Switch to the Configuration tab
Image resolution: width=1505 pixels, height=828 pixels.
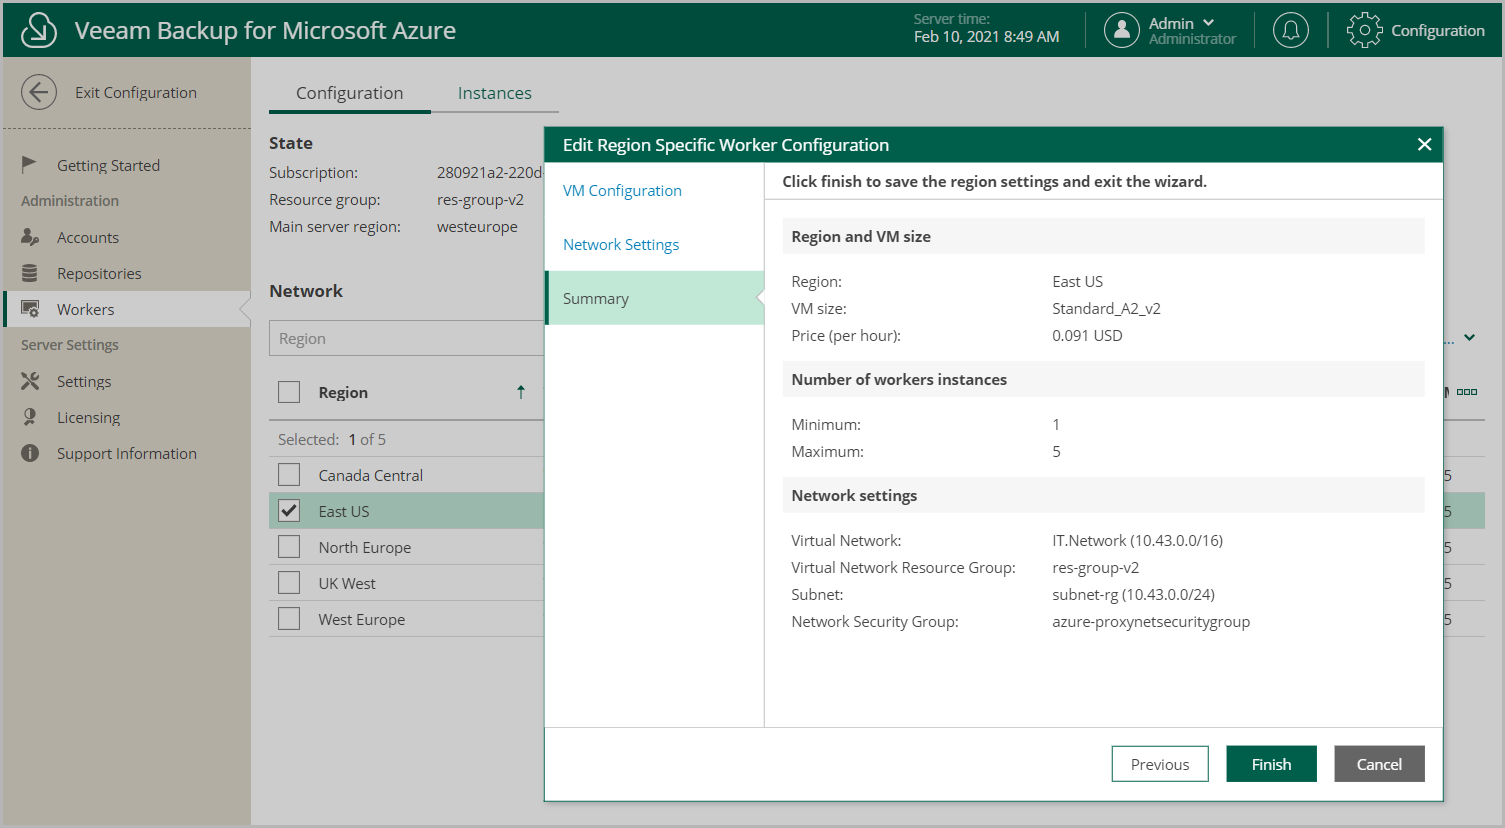click(349, 93)
